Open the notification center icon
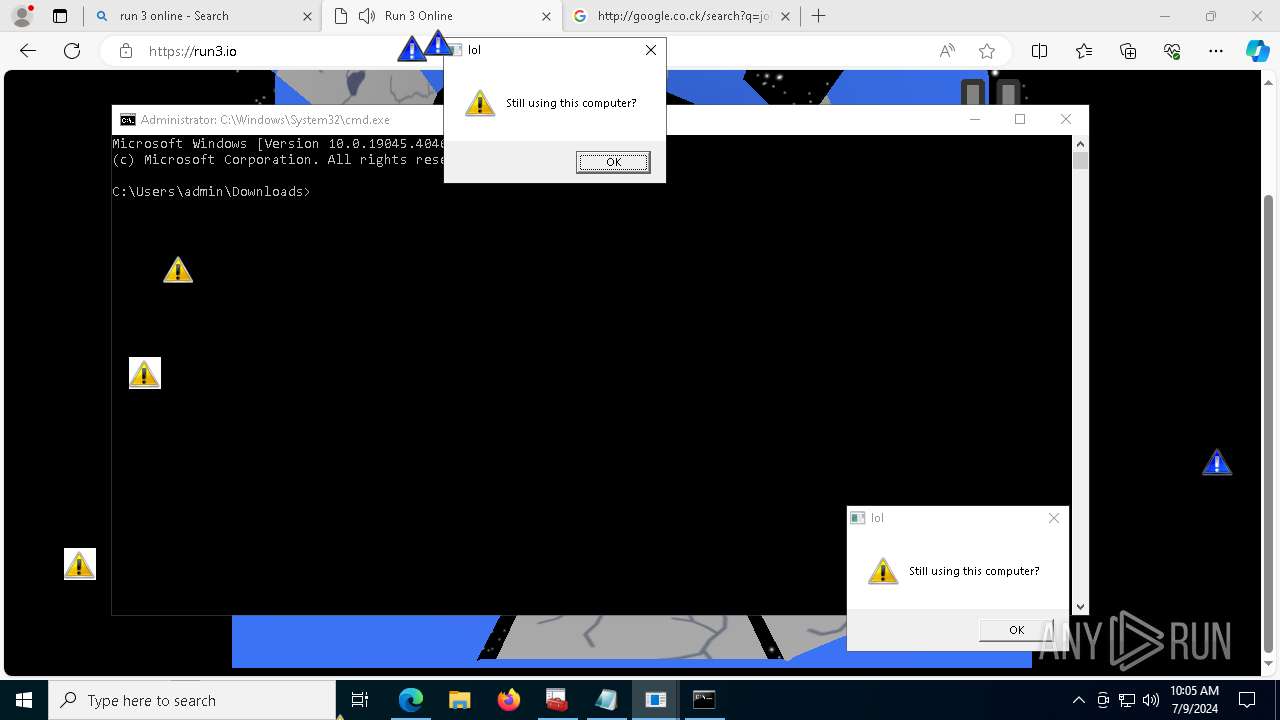This screenshot has height=720, width=1280. pos(1247,700)
